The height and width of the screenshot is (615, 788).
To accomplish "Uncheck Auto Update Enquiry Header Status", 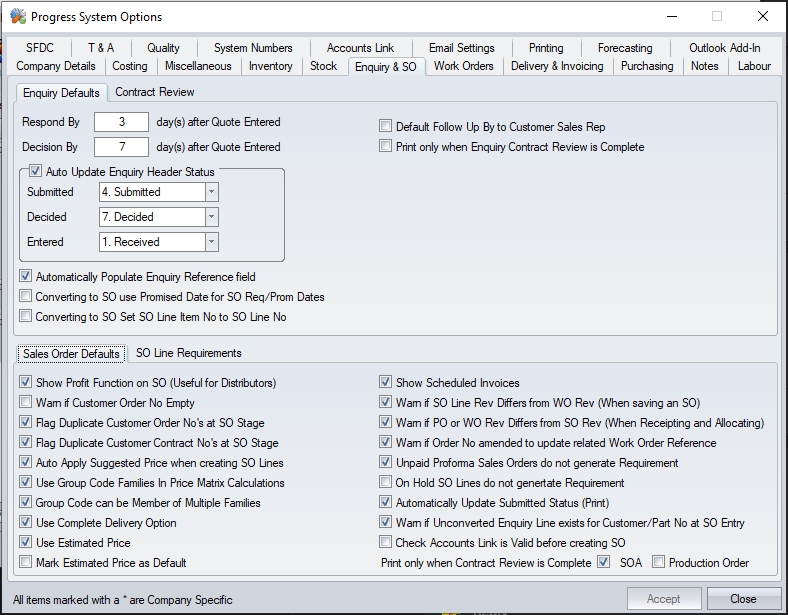I will point(36,172).
